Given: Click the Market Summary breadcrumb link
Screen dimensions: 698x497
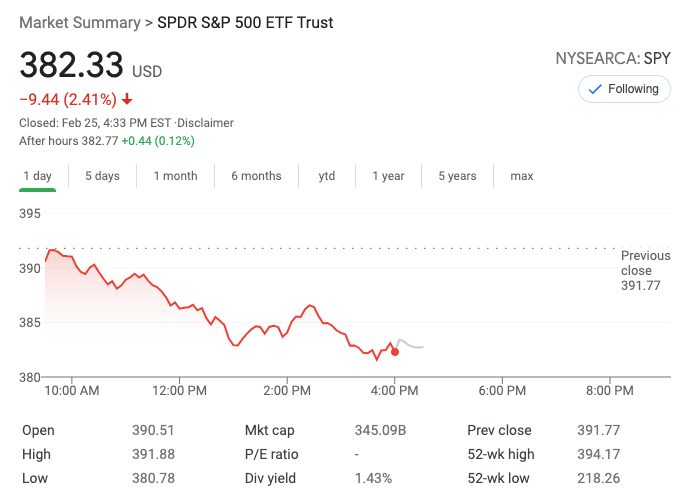Looking at the screenshot, I should pyautogui.click(x=79, y=22).
